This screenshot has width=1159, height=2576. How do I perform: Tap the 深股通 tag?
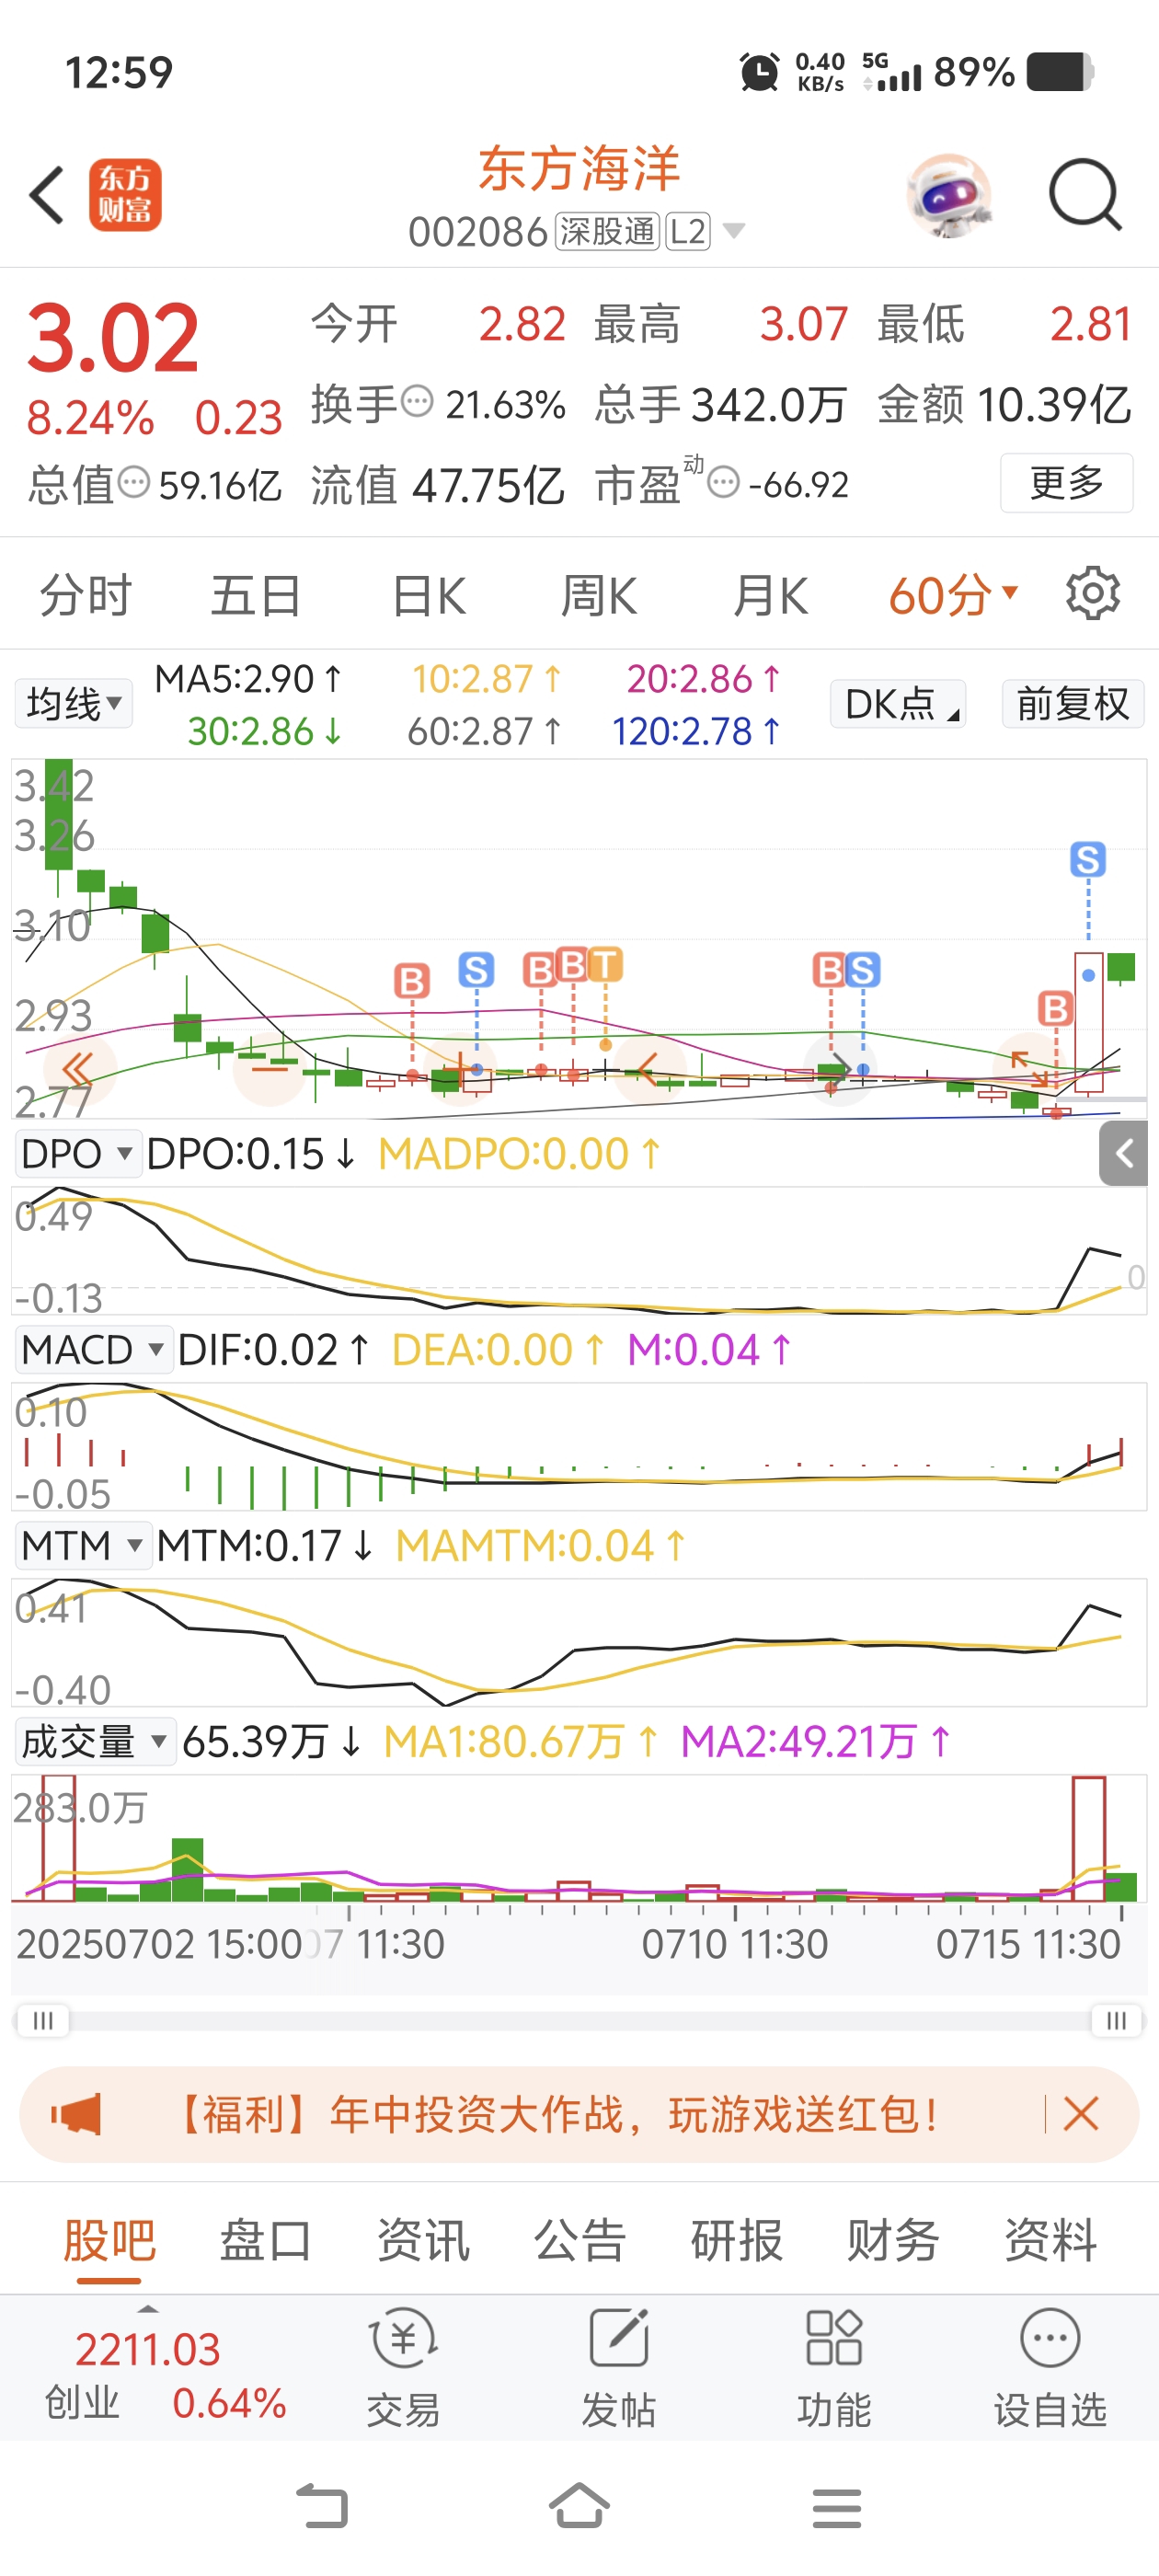pyautogui.click(x=607, y=231)
